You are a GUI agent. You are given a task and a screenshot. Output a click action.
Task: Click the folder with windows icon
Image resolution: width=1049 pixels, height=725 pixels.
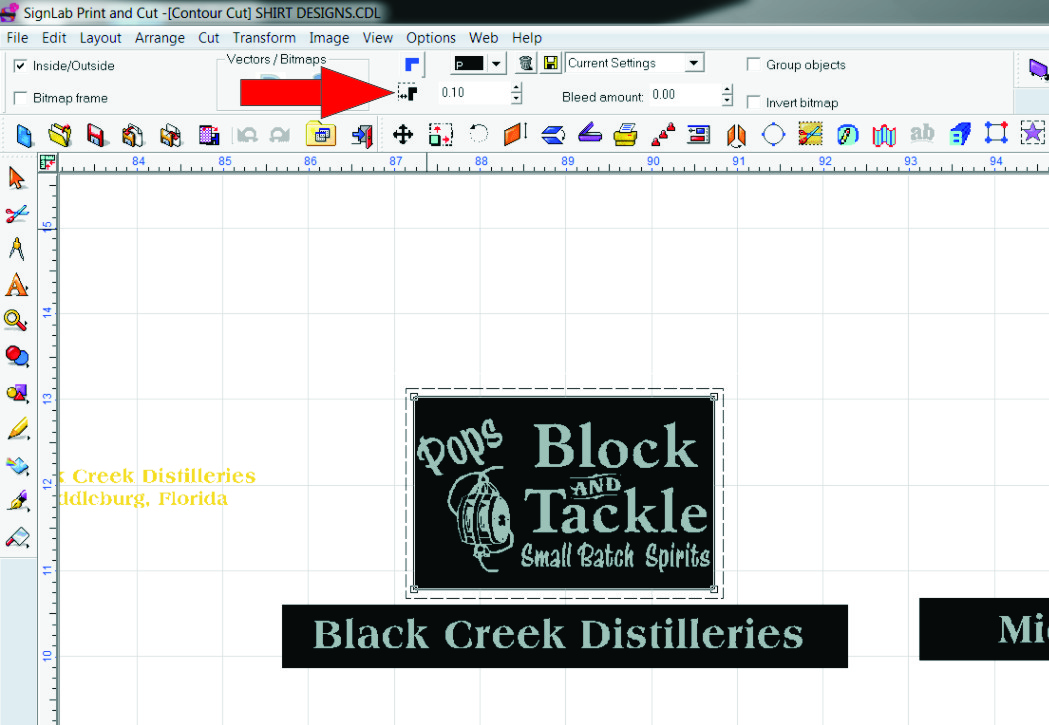[x=321, y=134]
